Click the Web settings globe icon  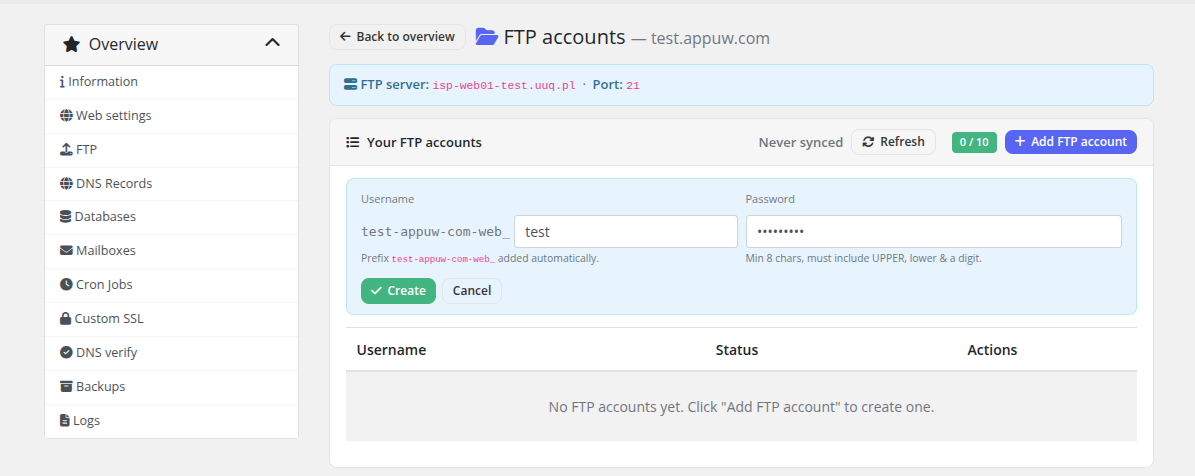[66, 116]
